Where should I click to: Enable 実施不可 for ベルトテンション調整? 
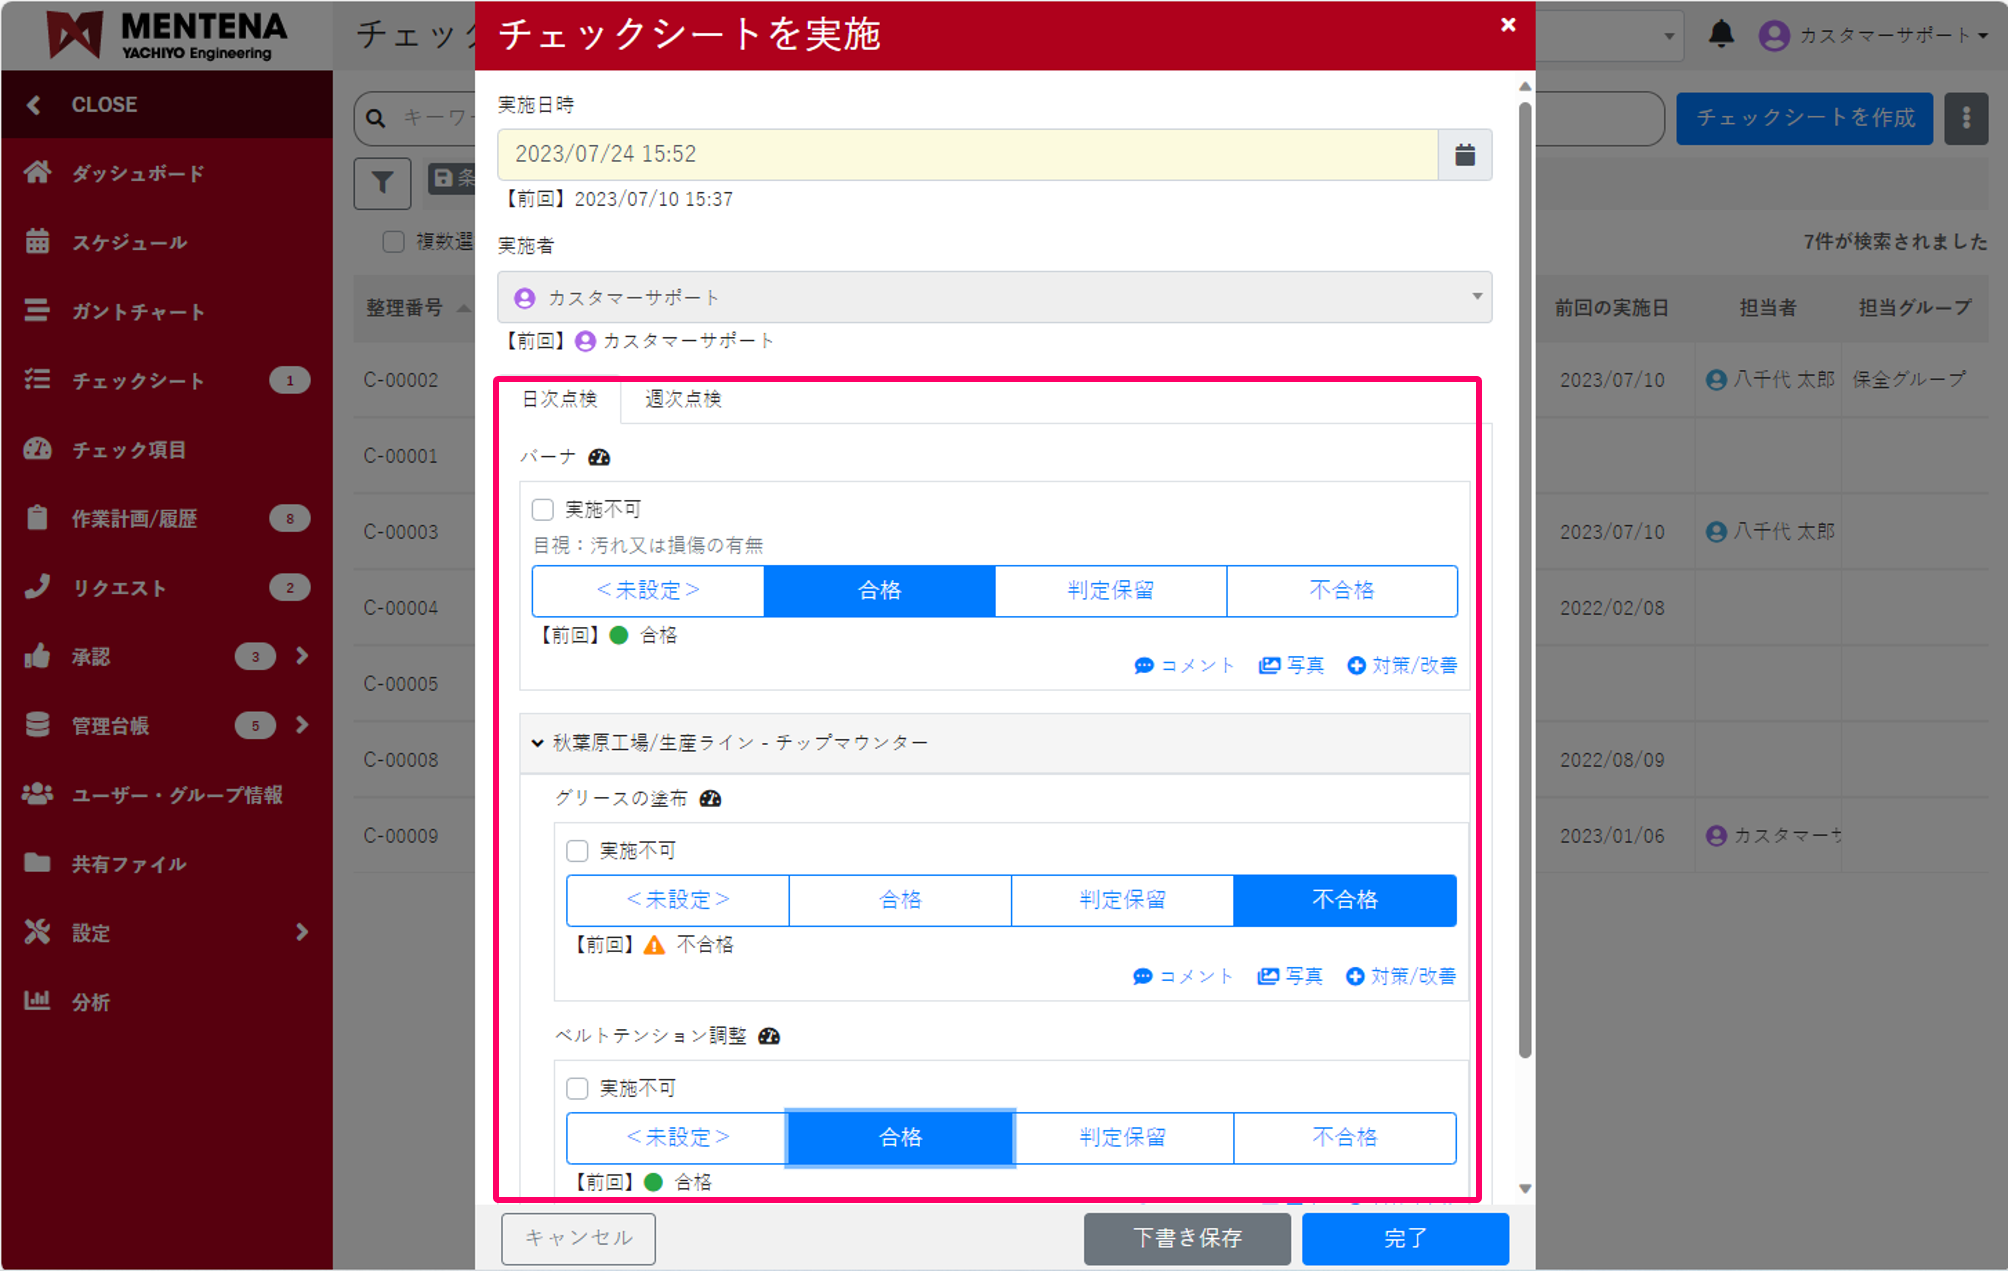pyautogui.click(x=577, y=1087)
